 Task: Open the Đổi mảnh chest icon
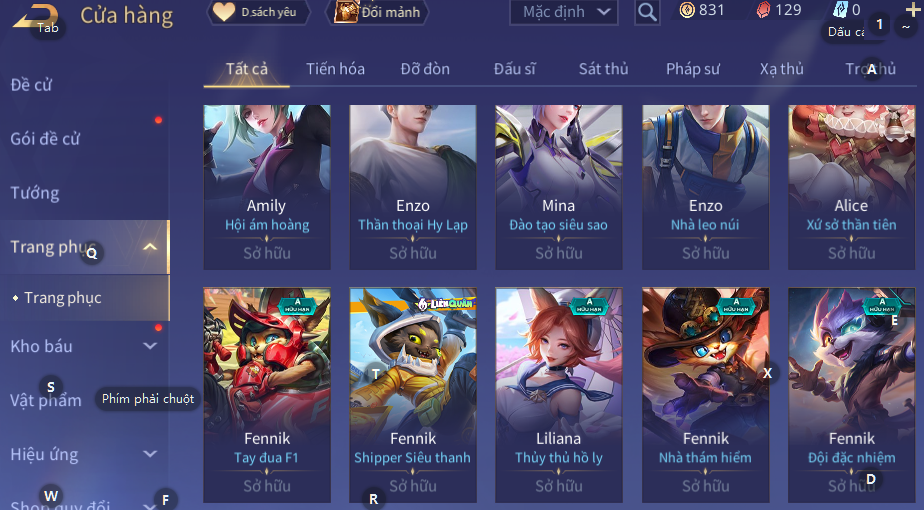(x=346, y=12)
